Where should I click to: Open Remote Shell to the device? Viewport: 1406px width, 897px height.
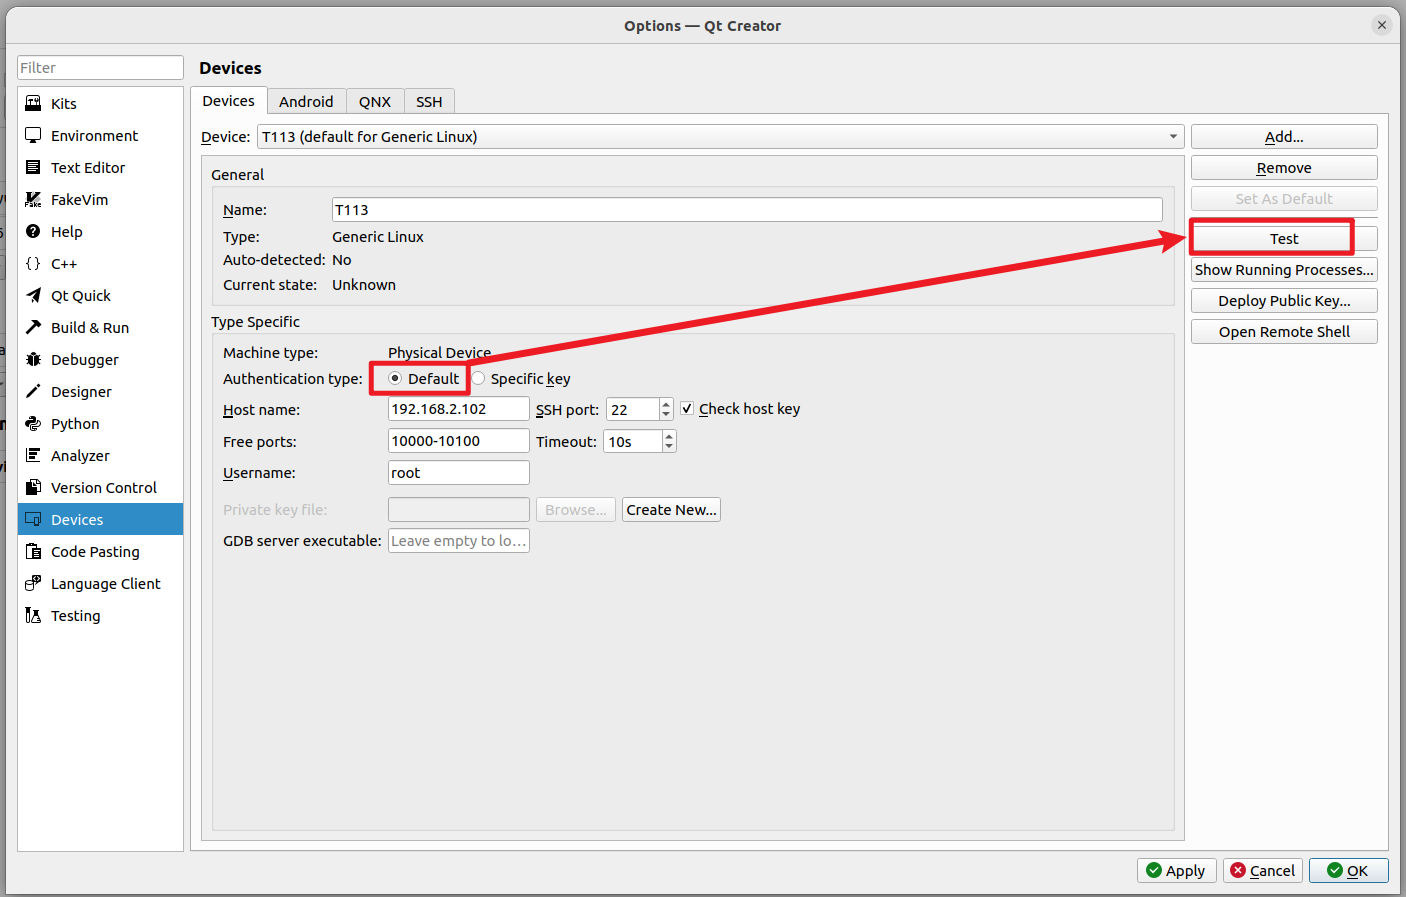(1284, 332)
